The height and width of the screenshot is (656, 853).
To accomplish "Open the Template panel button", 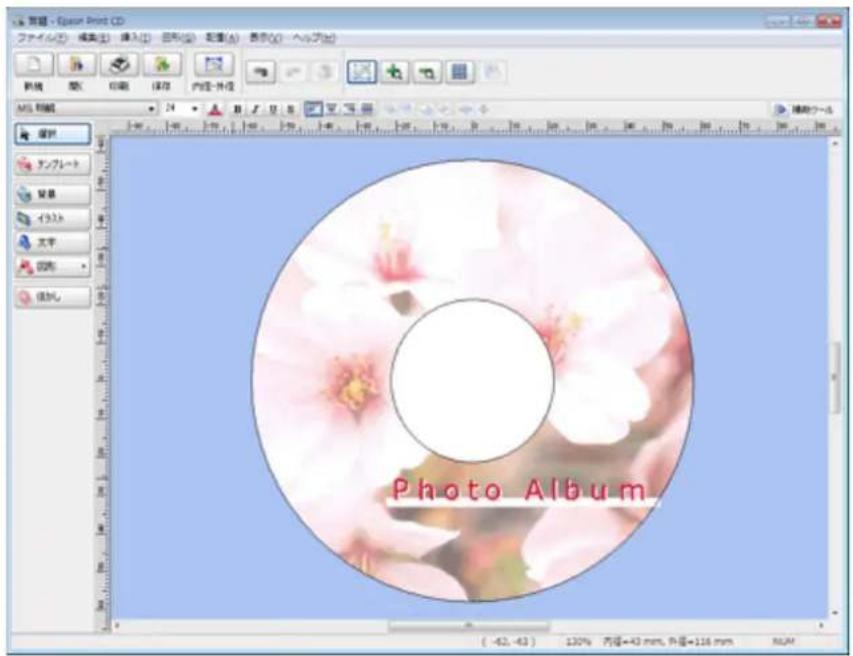I will 48,163.
